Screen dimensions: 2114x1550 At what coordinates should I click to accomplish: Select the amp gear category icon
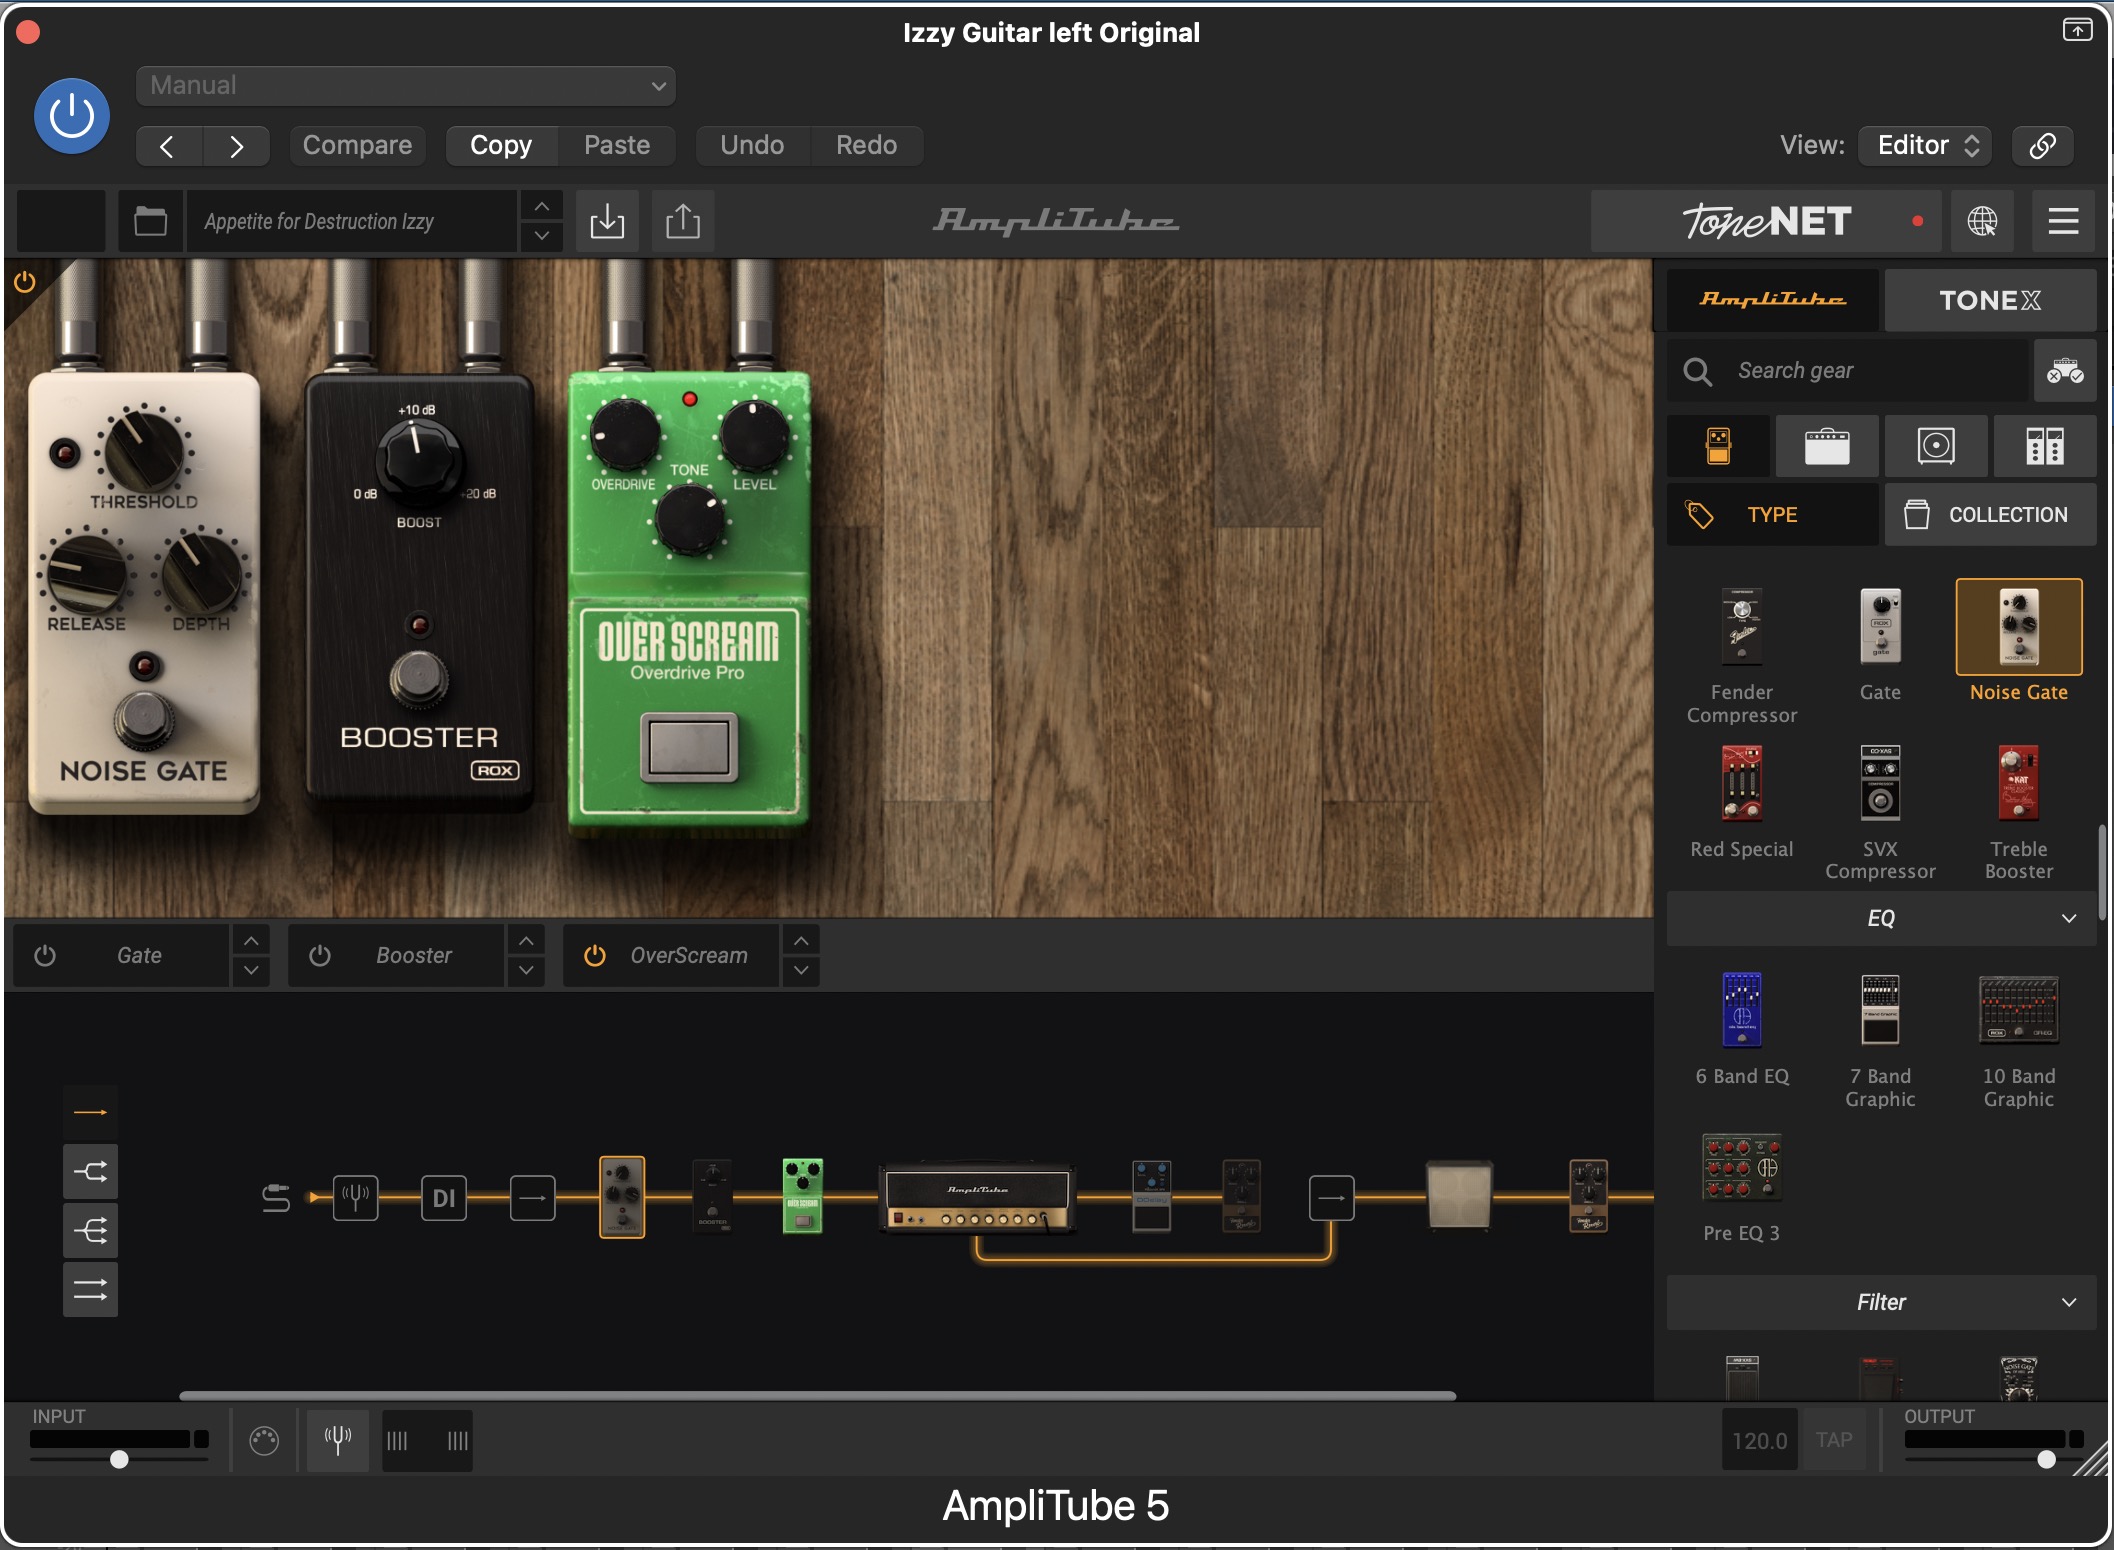point(1826,446)
